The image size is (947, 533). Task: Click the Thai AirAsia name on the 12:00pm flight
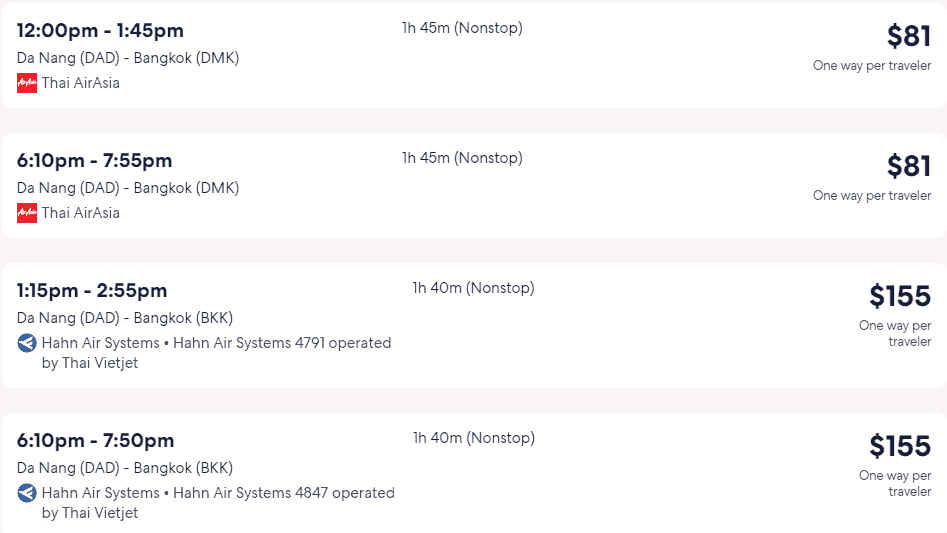81,83
